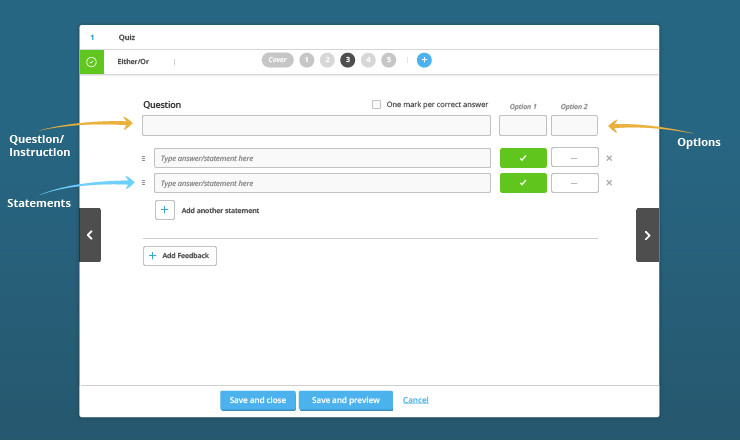Grab the second statement drag handle
This screenshot has width=740, height=440.
pyautogui.click(x=143, y=183)
